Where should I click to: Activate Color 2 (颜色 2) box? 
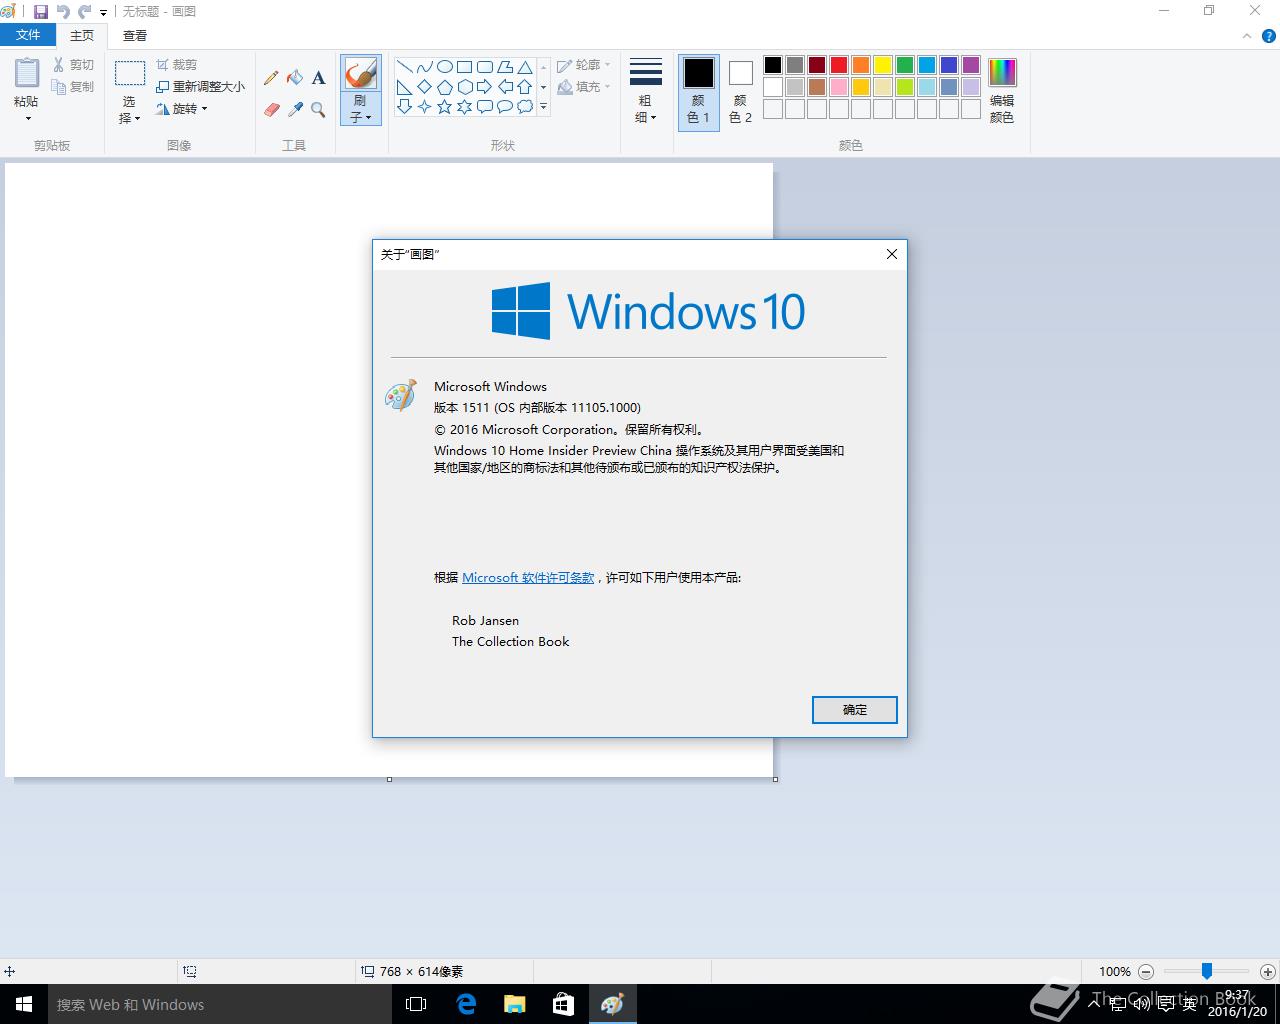[x=740, y=92]
